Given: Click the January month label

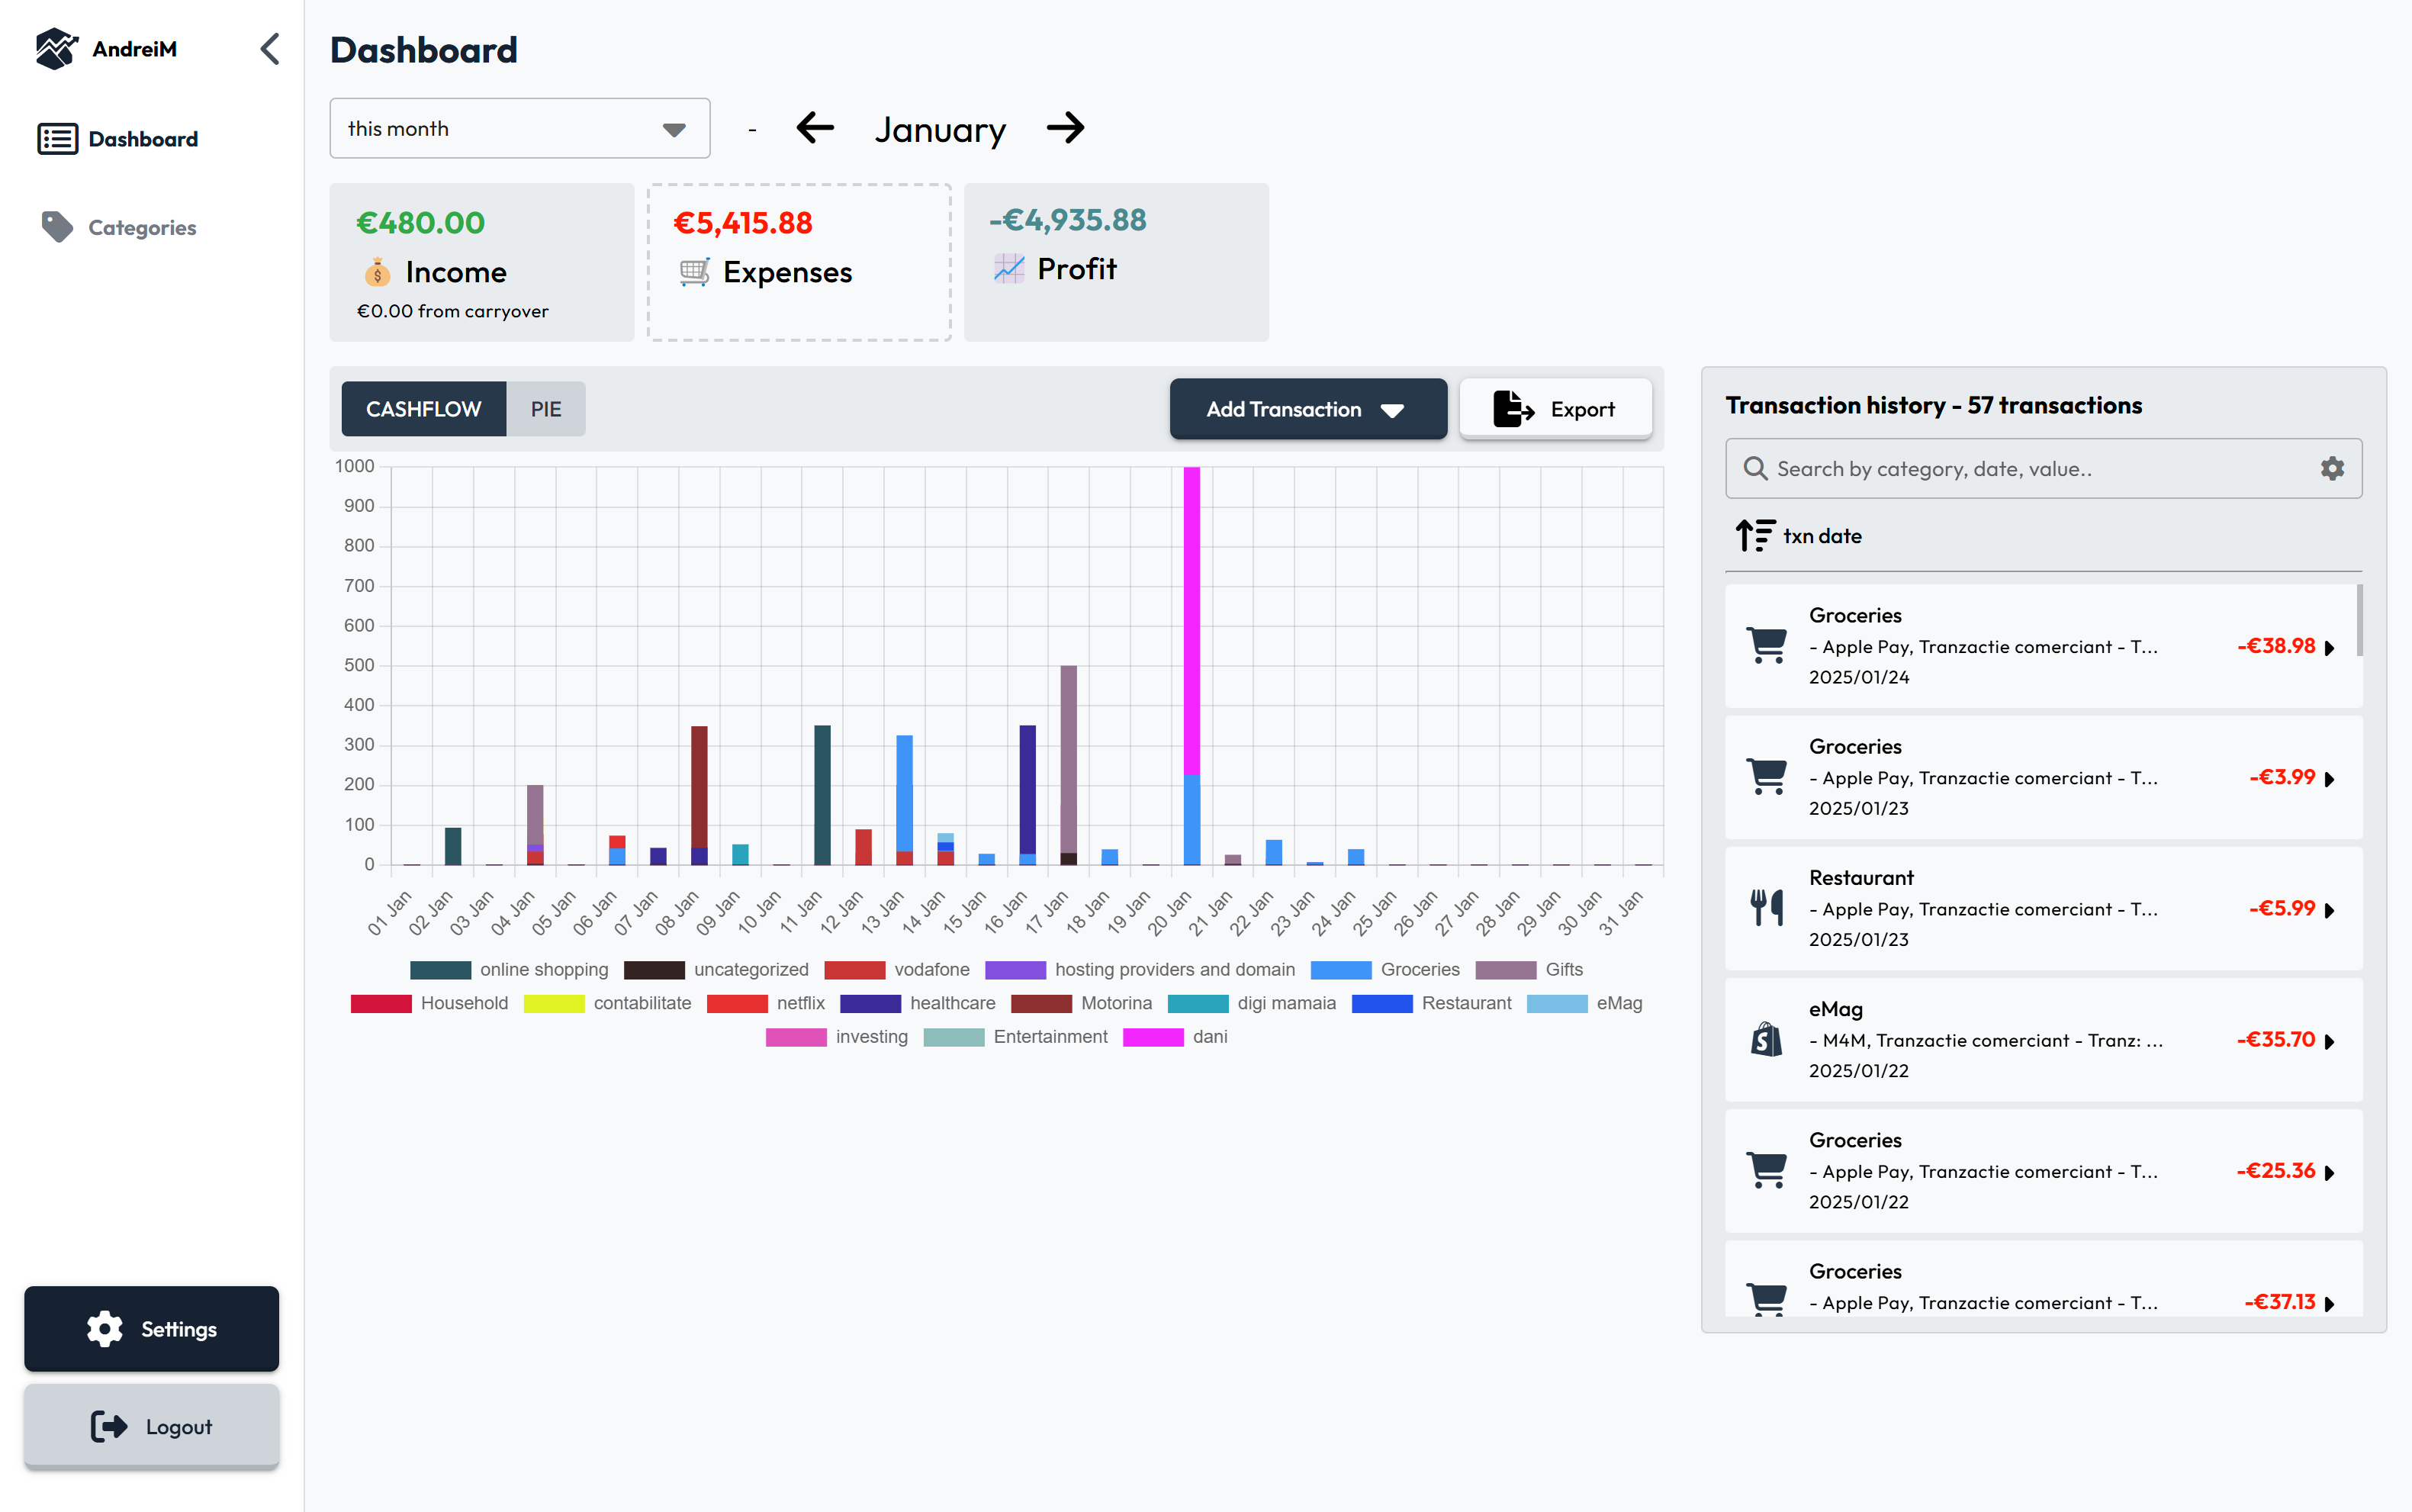Looking at the screenshot, I should pyautogui.click(x=940, y=129).
